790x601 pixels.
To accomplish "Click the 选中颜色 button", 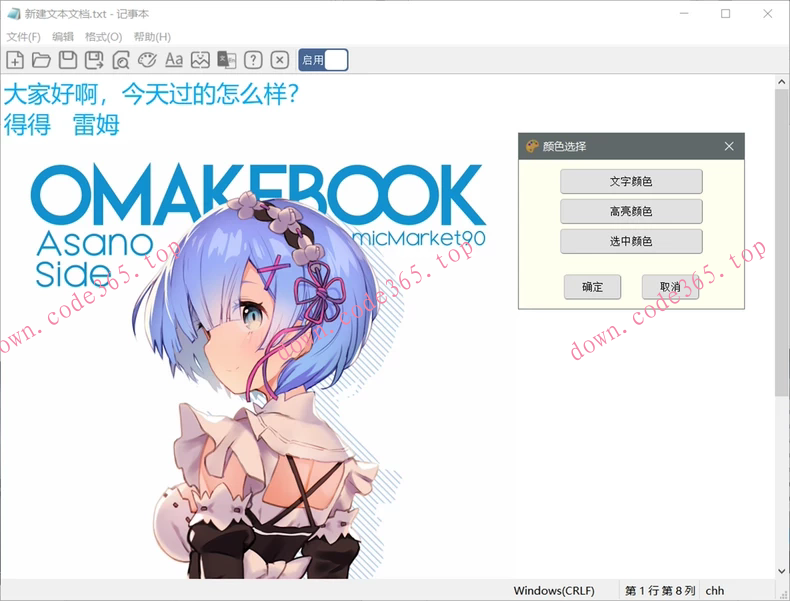I will pos(631,241).
